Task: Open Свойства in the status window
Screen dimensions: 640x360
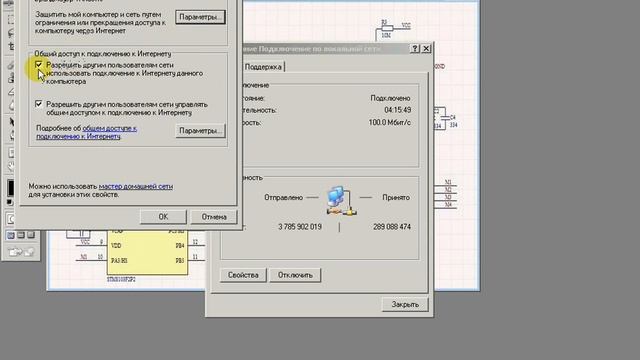Action: pyautogui.click(x=243, y=275)
